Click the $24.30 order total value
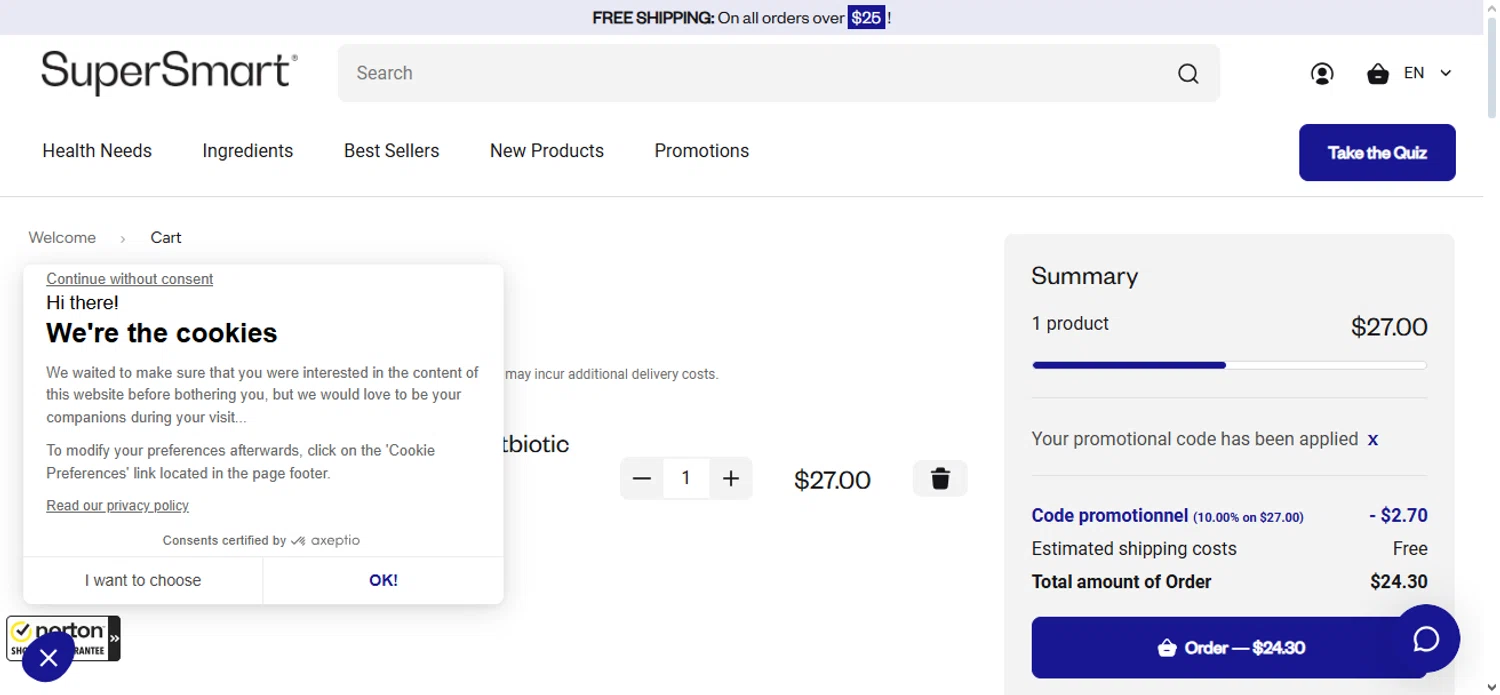Viewport: 1500px width, 695px height. (x=1399, y=582)
